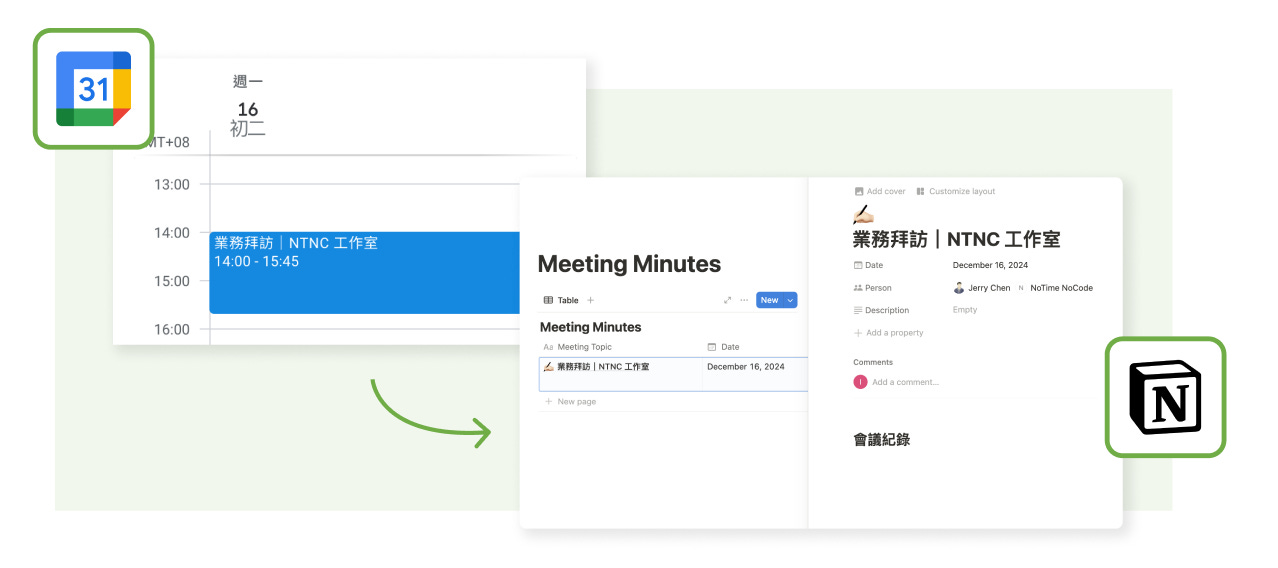Click the 會議紀錄 heading

[x=881, y=439]
